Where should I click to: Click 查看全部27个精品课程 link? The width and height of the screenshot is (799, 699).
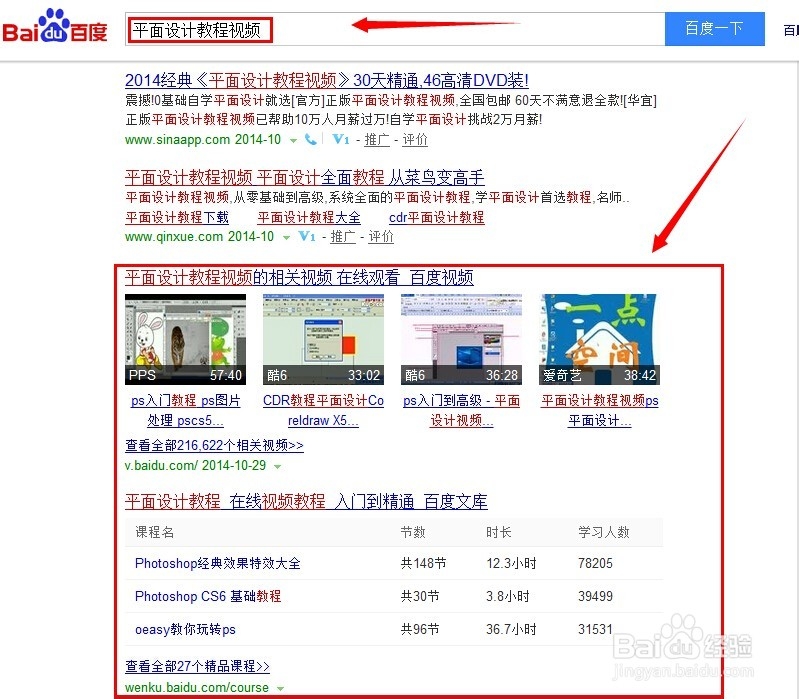pos(197,666)
